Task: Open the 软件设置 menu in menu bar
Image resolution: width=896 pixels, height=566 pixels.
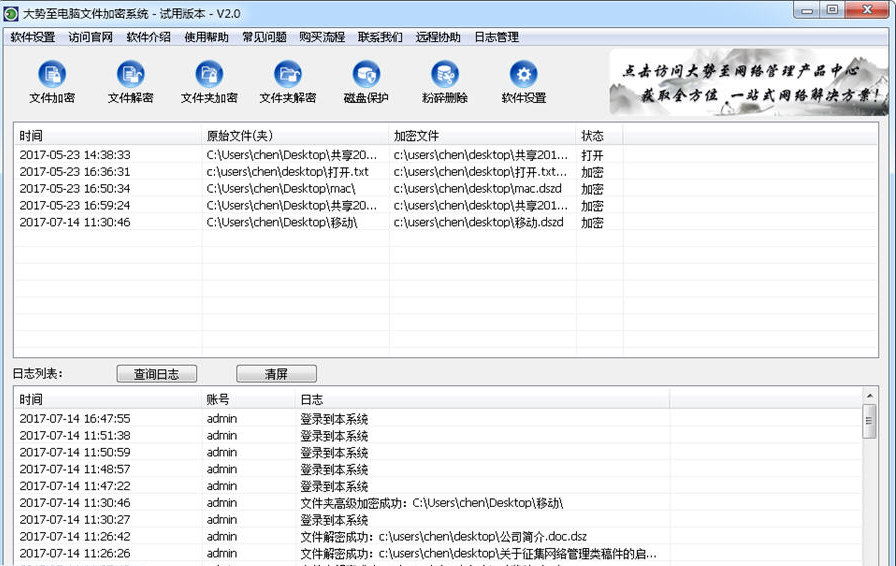Action: pyautogui.click(x=33, y=37)
